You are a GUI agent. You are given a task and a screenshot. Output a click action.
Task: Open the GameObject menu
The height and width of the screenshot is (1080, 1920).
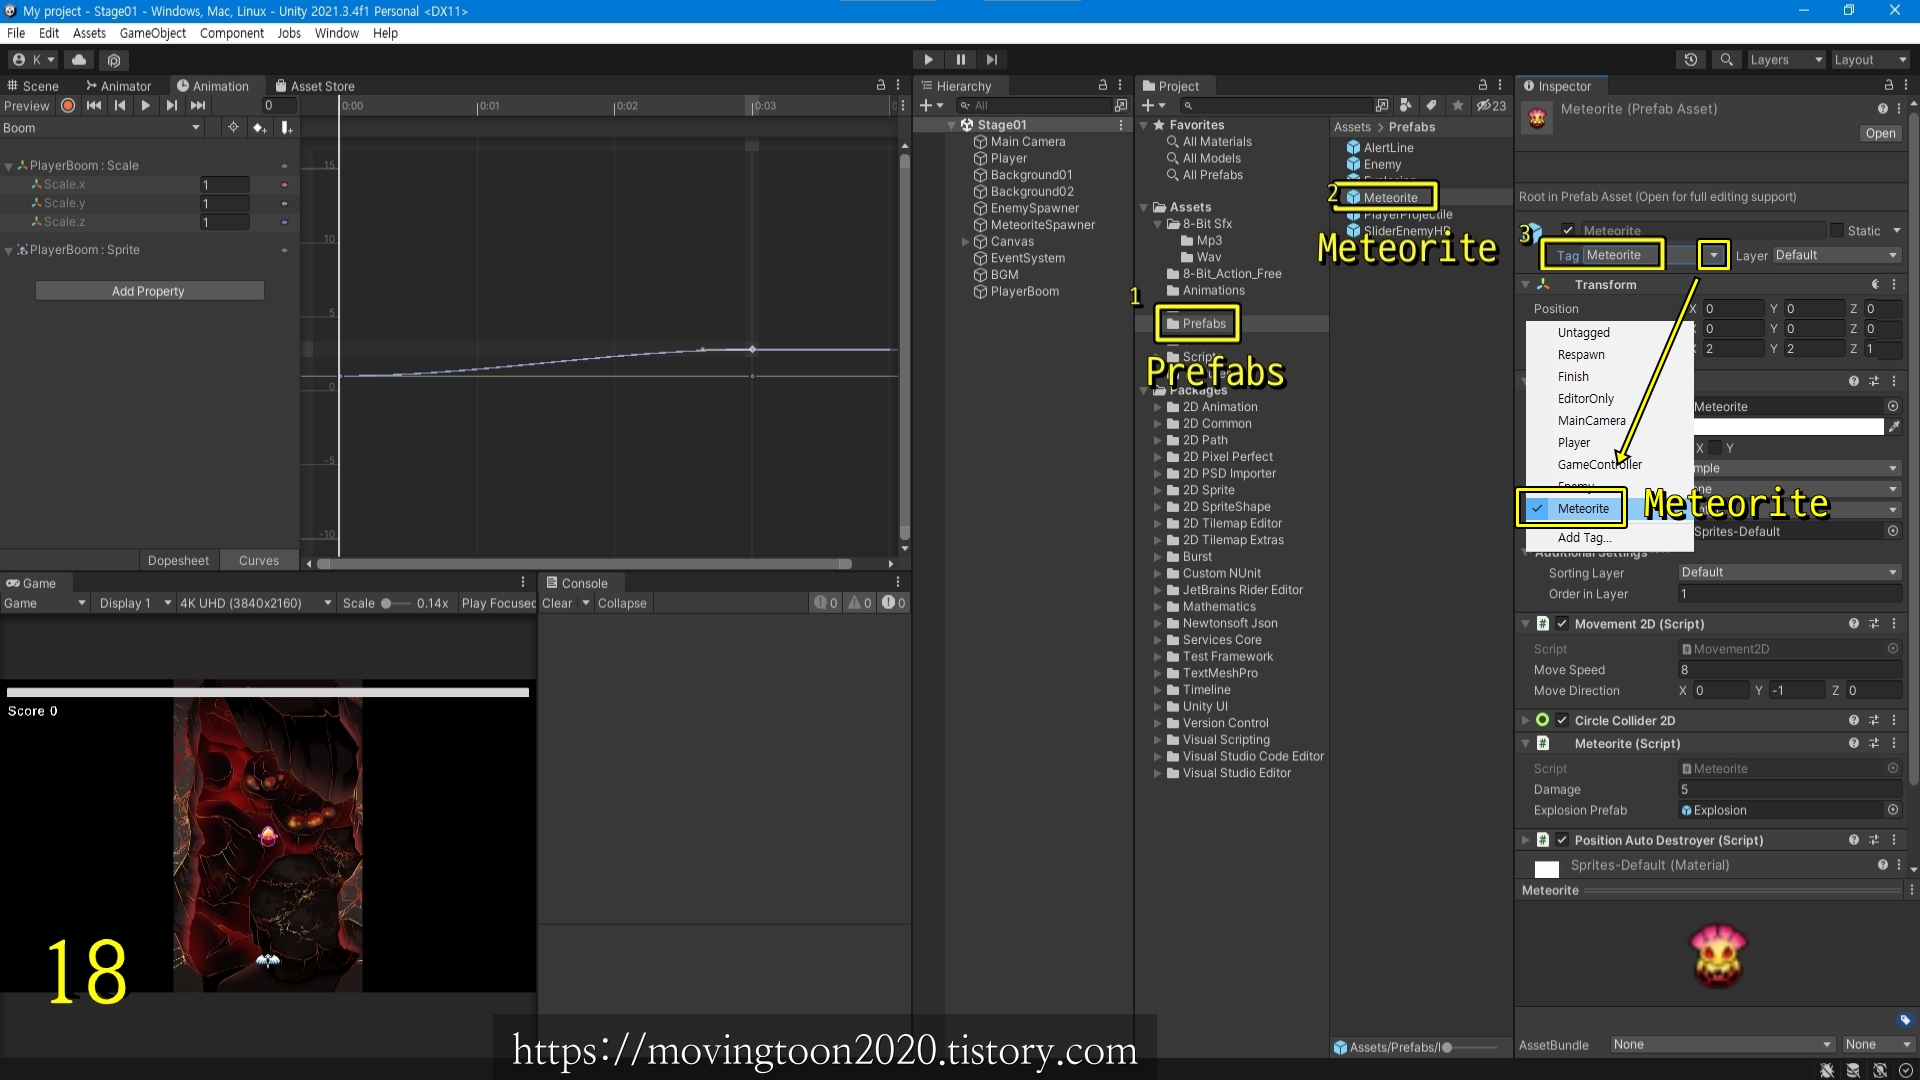coord(153,33)
